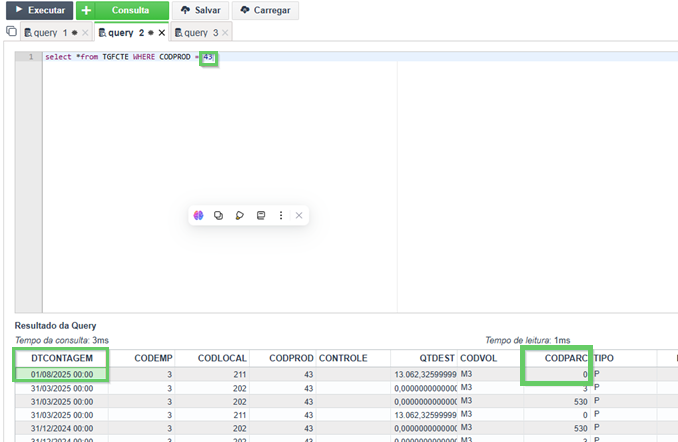Click the highlighter icon in floating toolbar
Viewport: 678px width, 442px height.
coord(239,215)
